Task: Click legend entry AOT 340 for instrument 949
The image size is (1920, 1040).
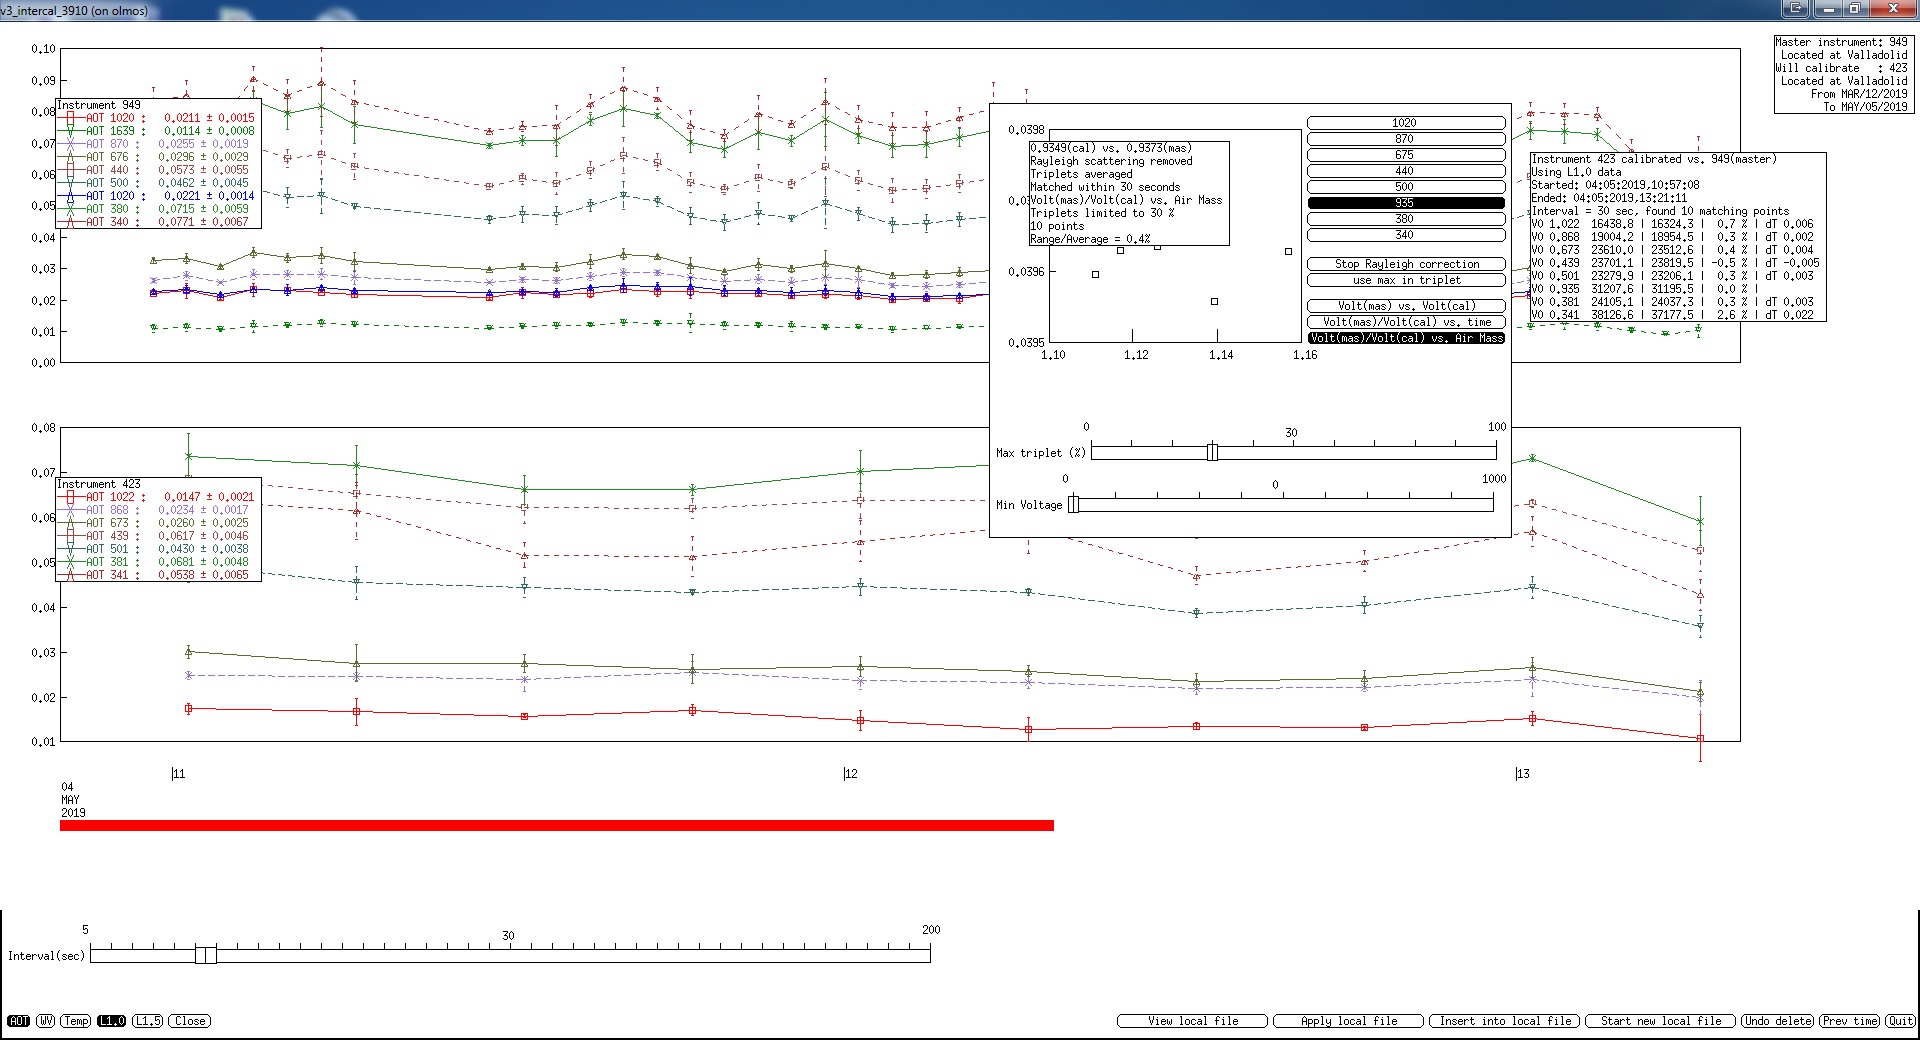Action: 157,222
